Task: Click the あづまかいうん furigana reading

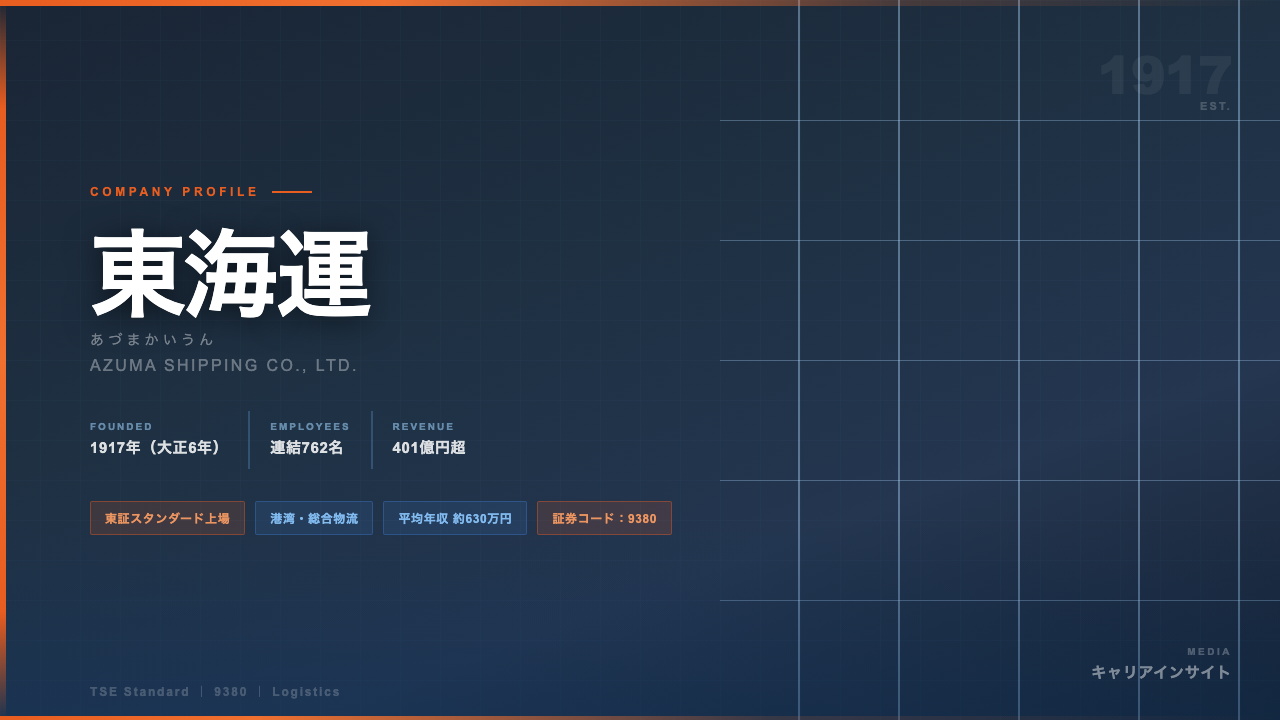Action: click(x=152, y=339)
